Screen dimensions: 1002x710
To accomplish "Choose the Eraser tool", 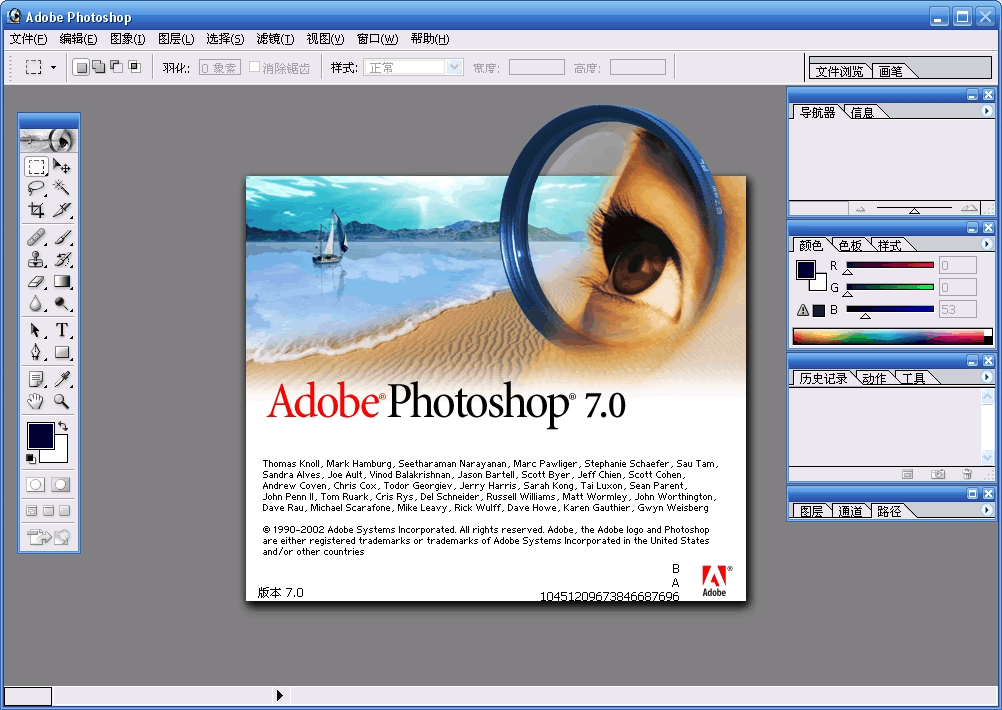I will (36, 282).
